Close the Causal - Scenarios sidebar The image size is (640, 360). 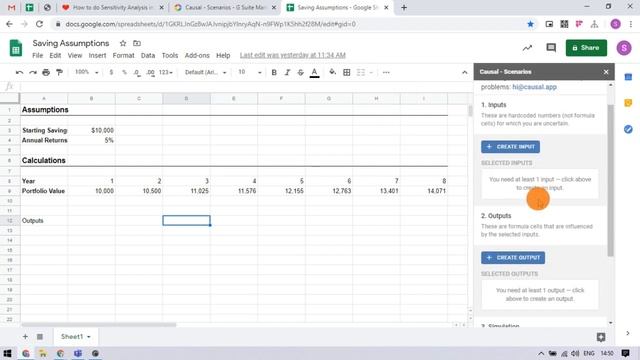point(606,72)
